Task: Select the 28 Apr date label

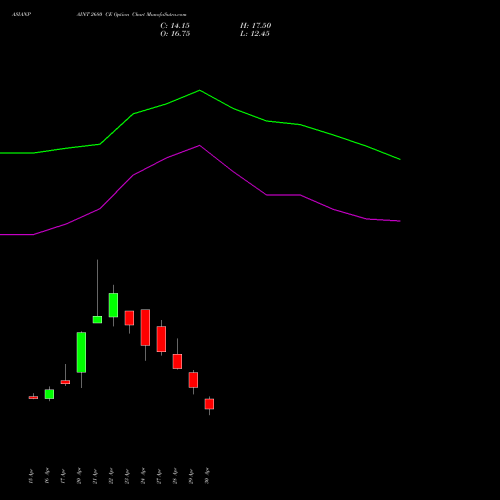Action: [175, 476]
